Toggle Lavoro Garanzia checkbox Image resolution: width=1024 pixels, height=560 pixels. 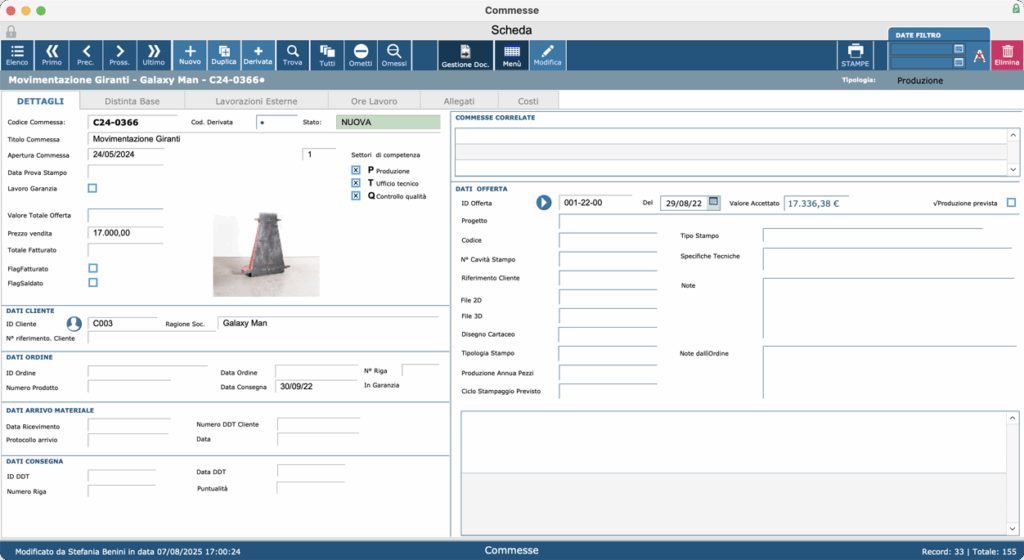(x=92, y=188)
